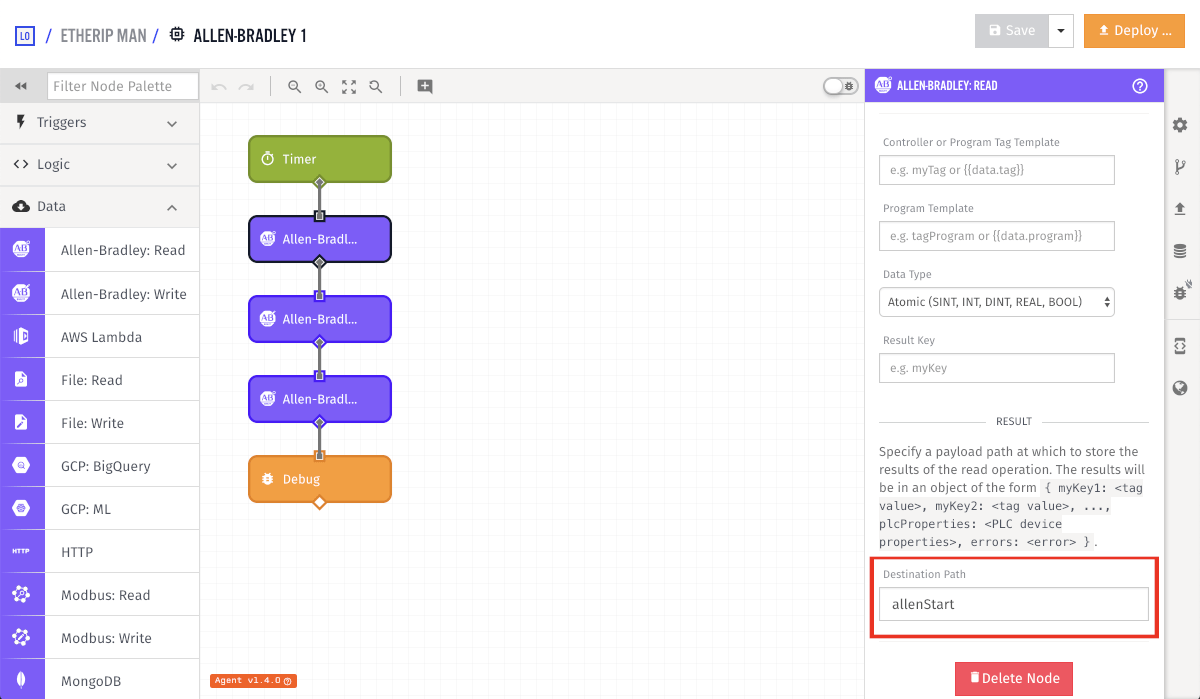
Task: Select Allen-Bradley: Read palette node
Action: (x=100, y=250)
